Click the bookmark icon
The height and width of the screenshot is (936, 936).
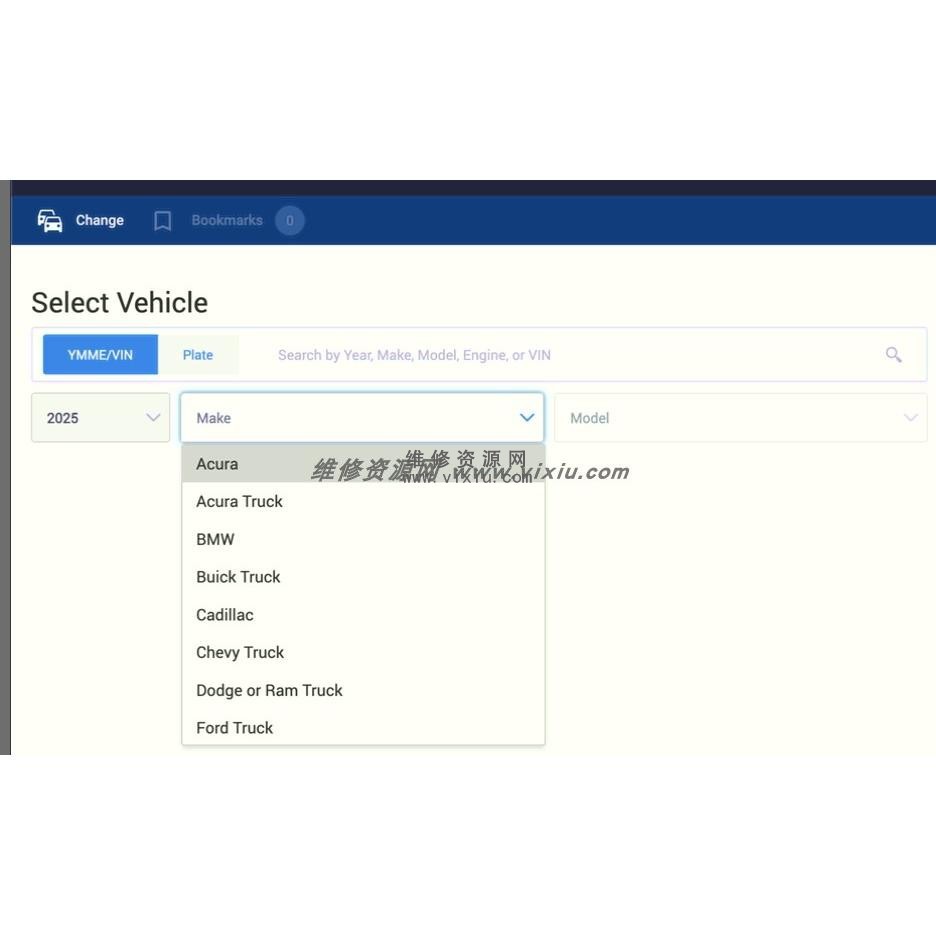coord(162,221)
